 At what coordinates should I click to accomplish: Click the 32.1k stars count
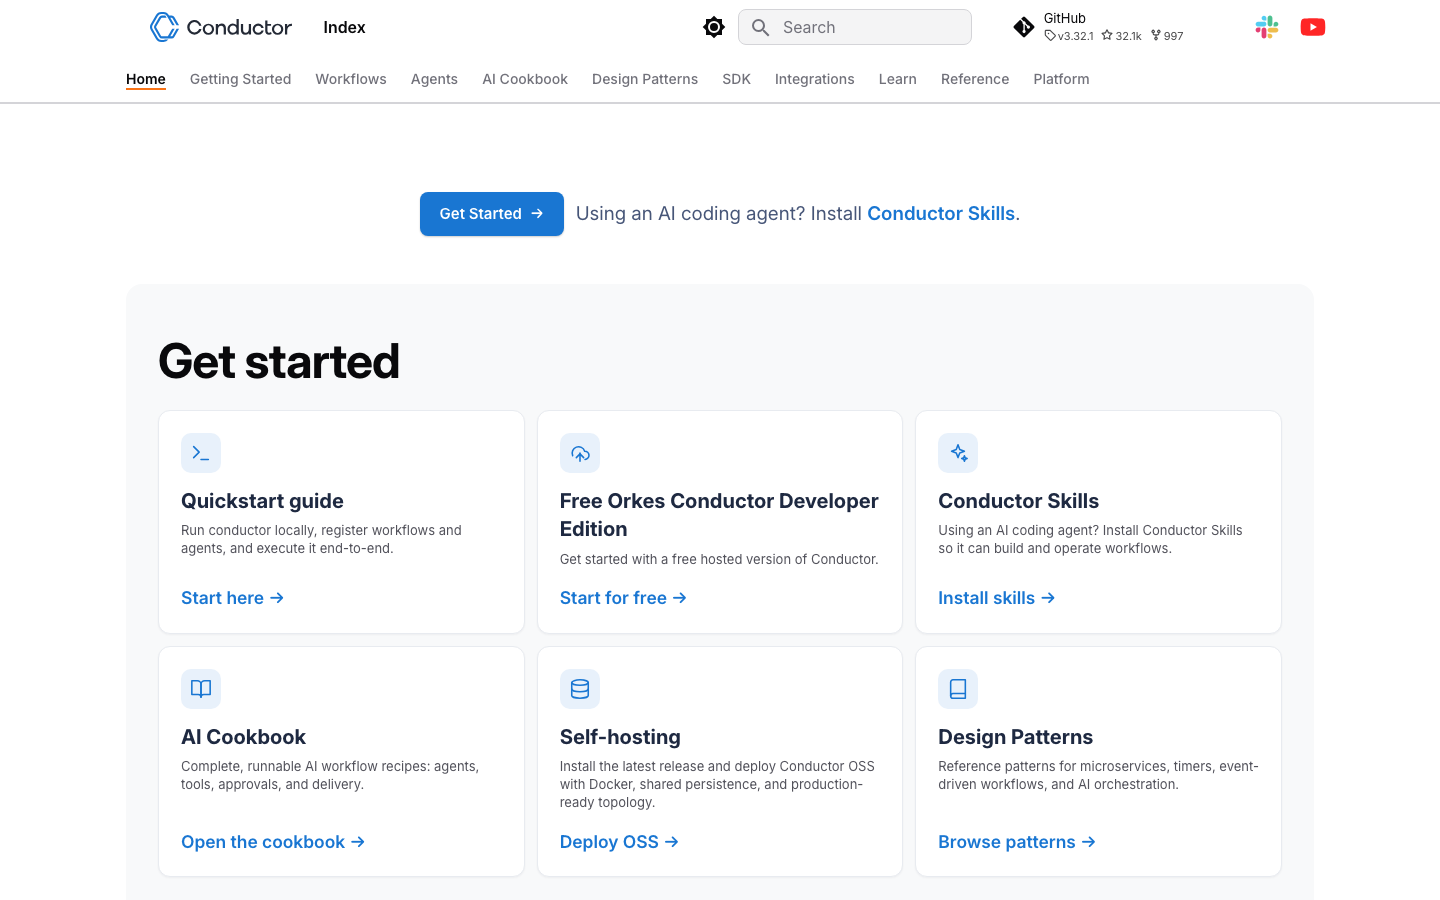coord(1122,36)
